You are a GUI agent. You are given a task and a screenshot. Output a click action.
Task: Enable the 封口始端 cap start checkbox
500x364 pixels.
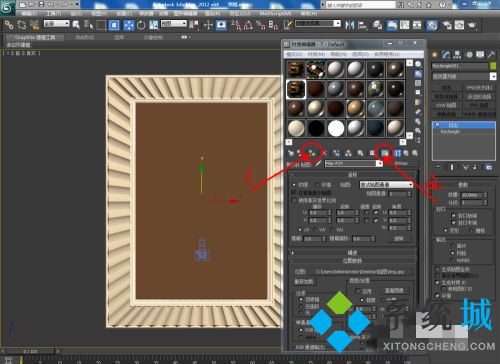click(453, 216)
